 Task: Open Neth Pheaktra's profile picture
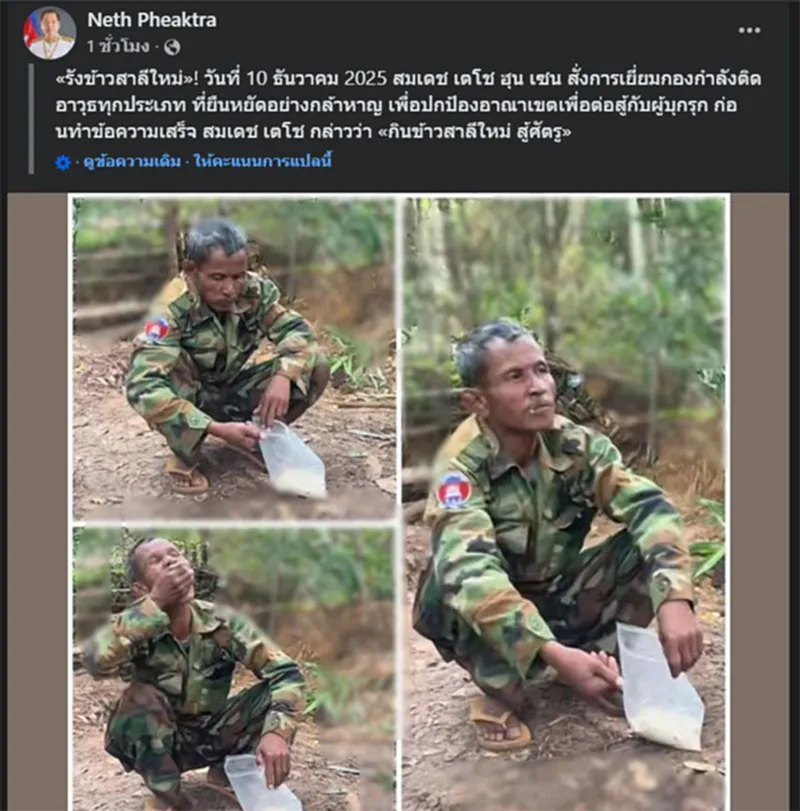click(50, 32)
